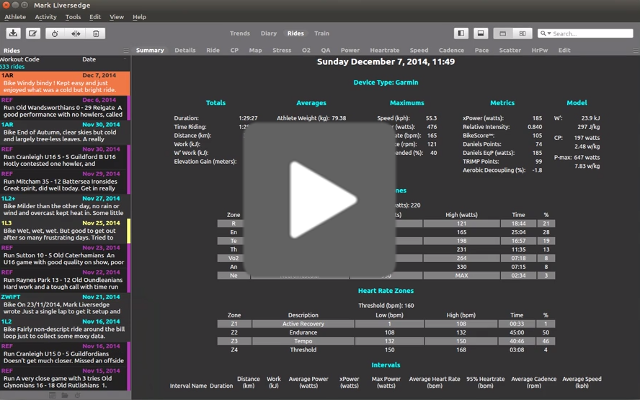Click the manual ride entry pencil icon

point(33,33)
